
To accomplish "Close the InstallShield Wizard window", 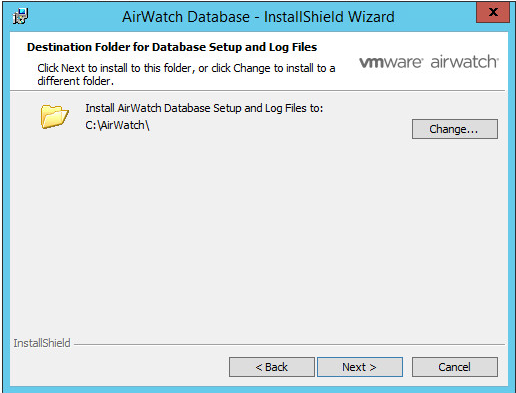I will [493, 12].
